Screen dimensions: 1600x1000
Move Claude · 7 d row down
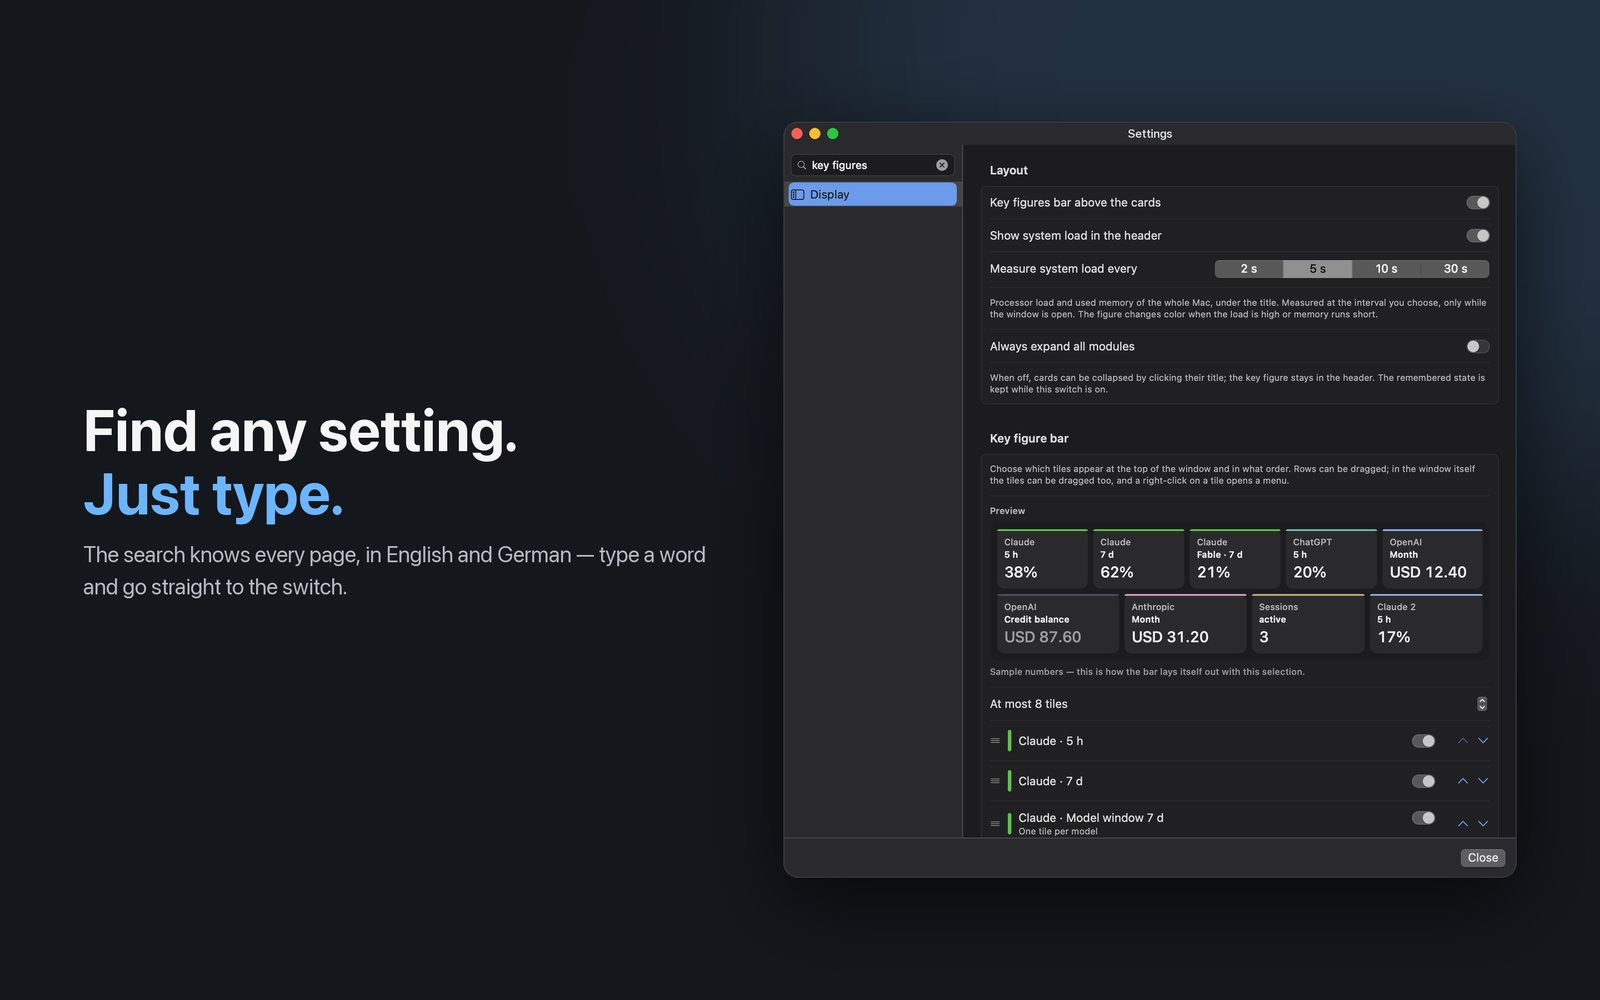tap(1483, 781)
